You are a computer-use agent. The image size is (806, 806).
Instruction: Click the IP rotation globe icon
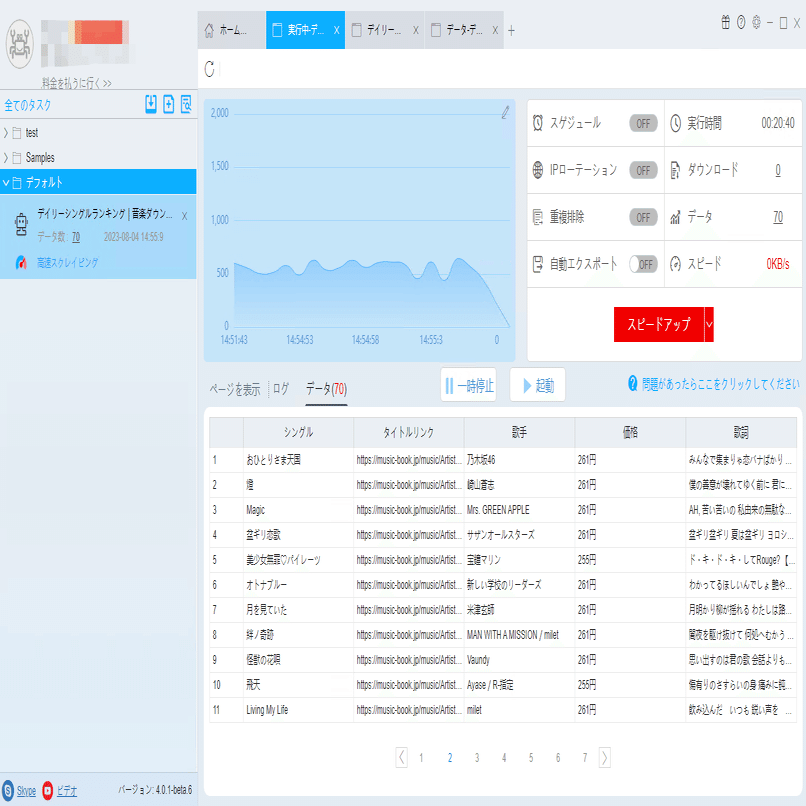point(538,170)
